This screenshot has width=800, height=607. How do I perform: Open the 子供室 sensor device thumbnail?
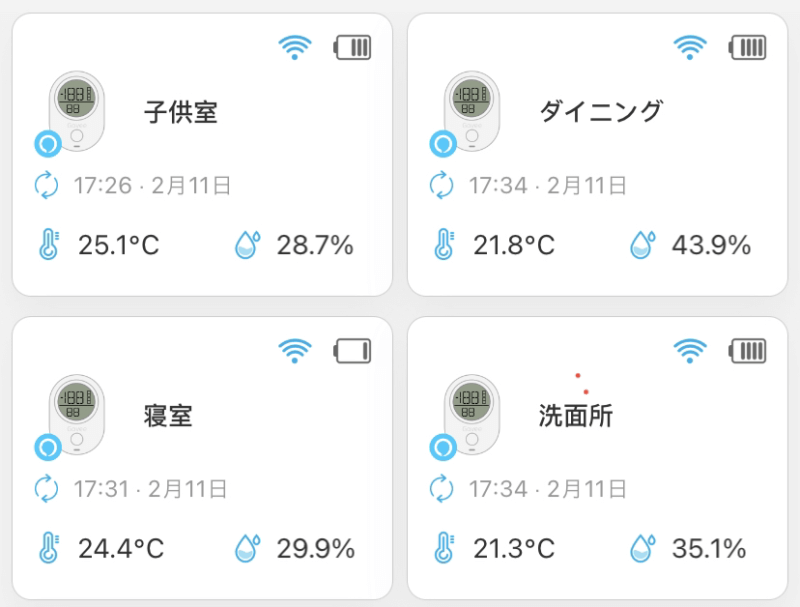point(77,110)
